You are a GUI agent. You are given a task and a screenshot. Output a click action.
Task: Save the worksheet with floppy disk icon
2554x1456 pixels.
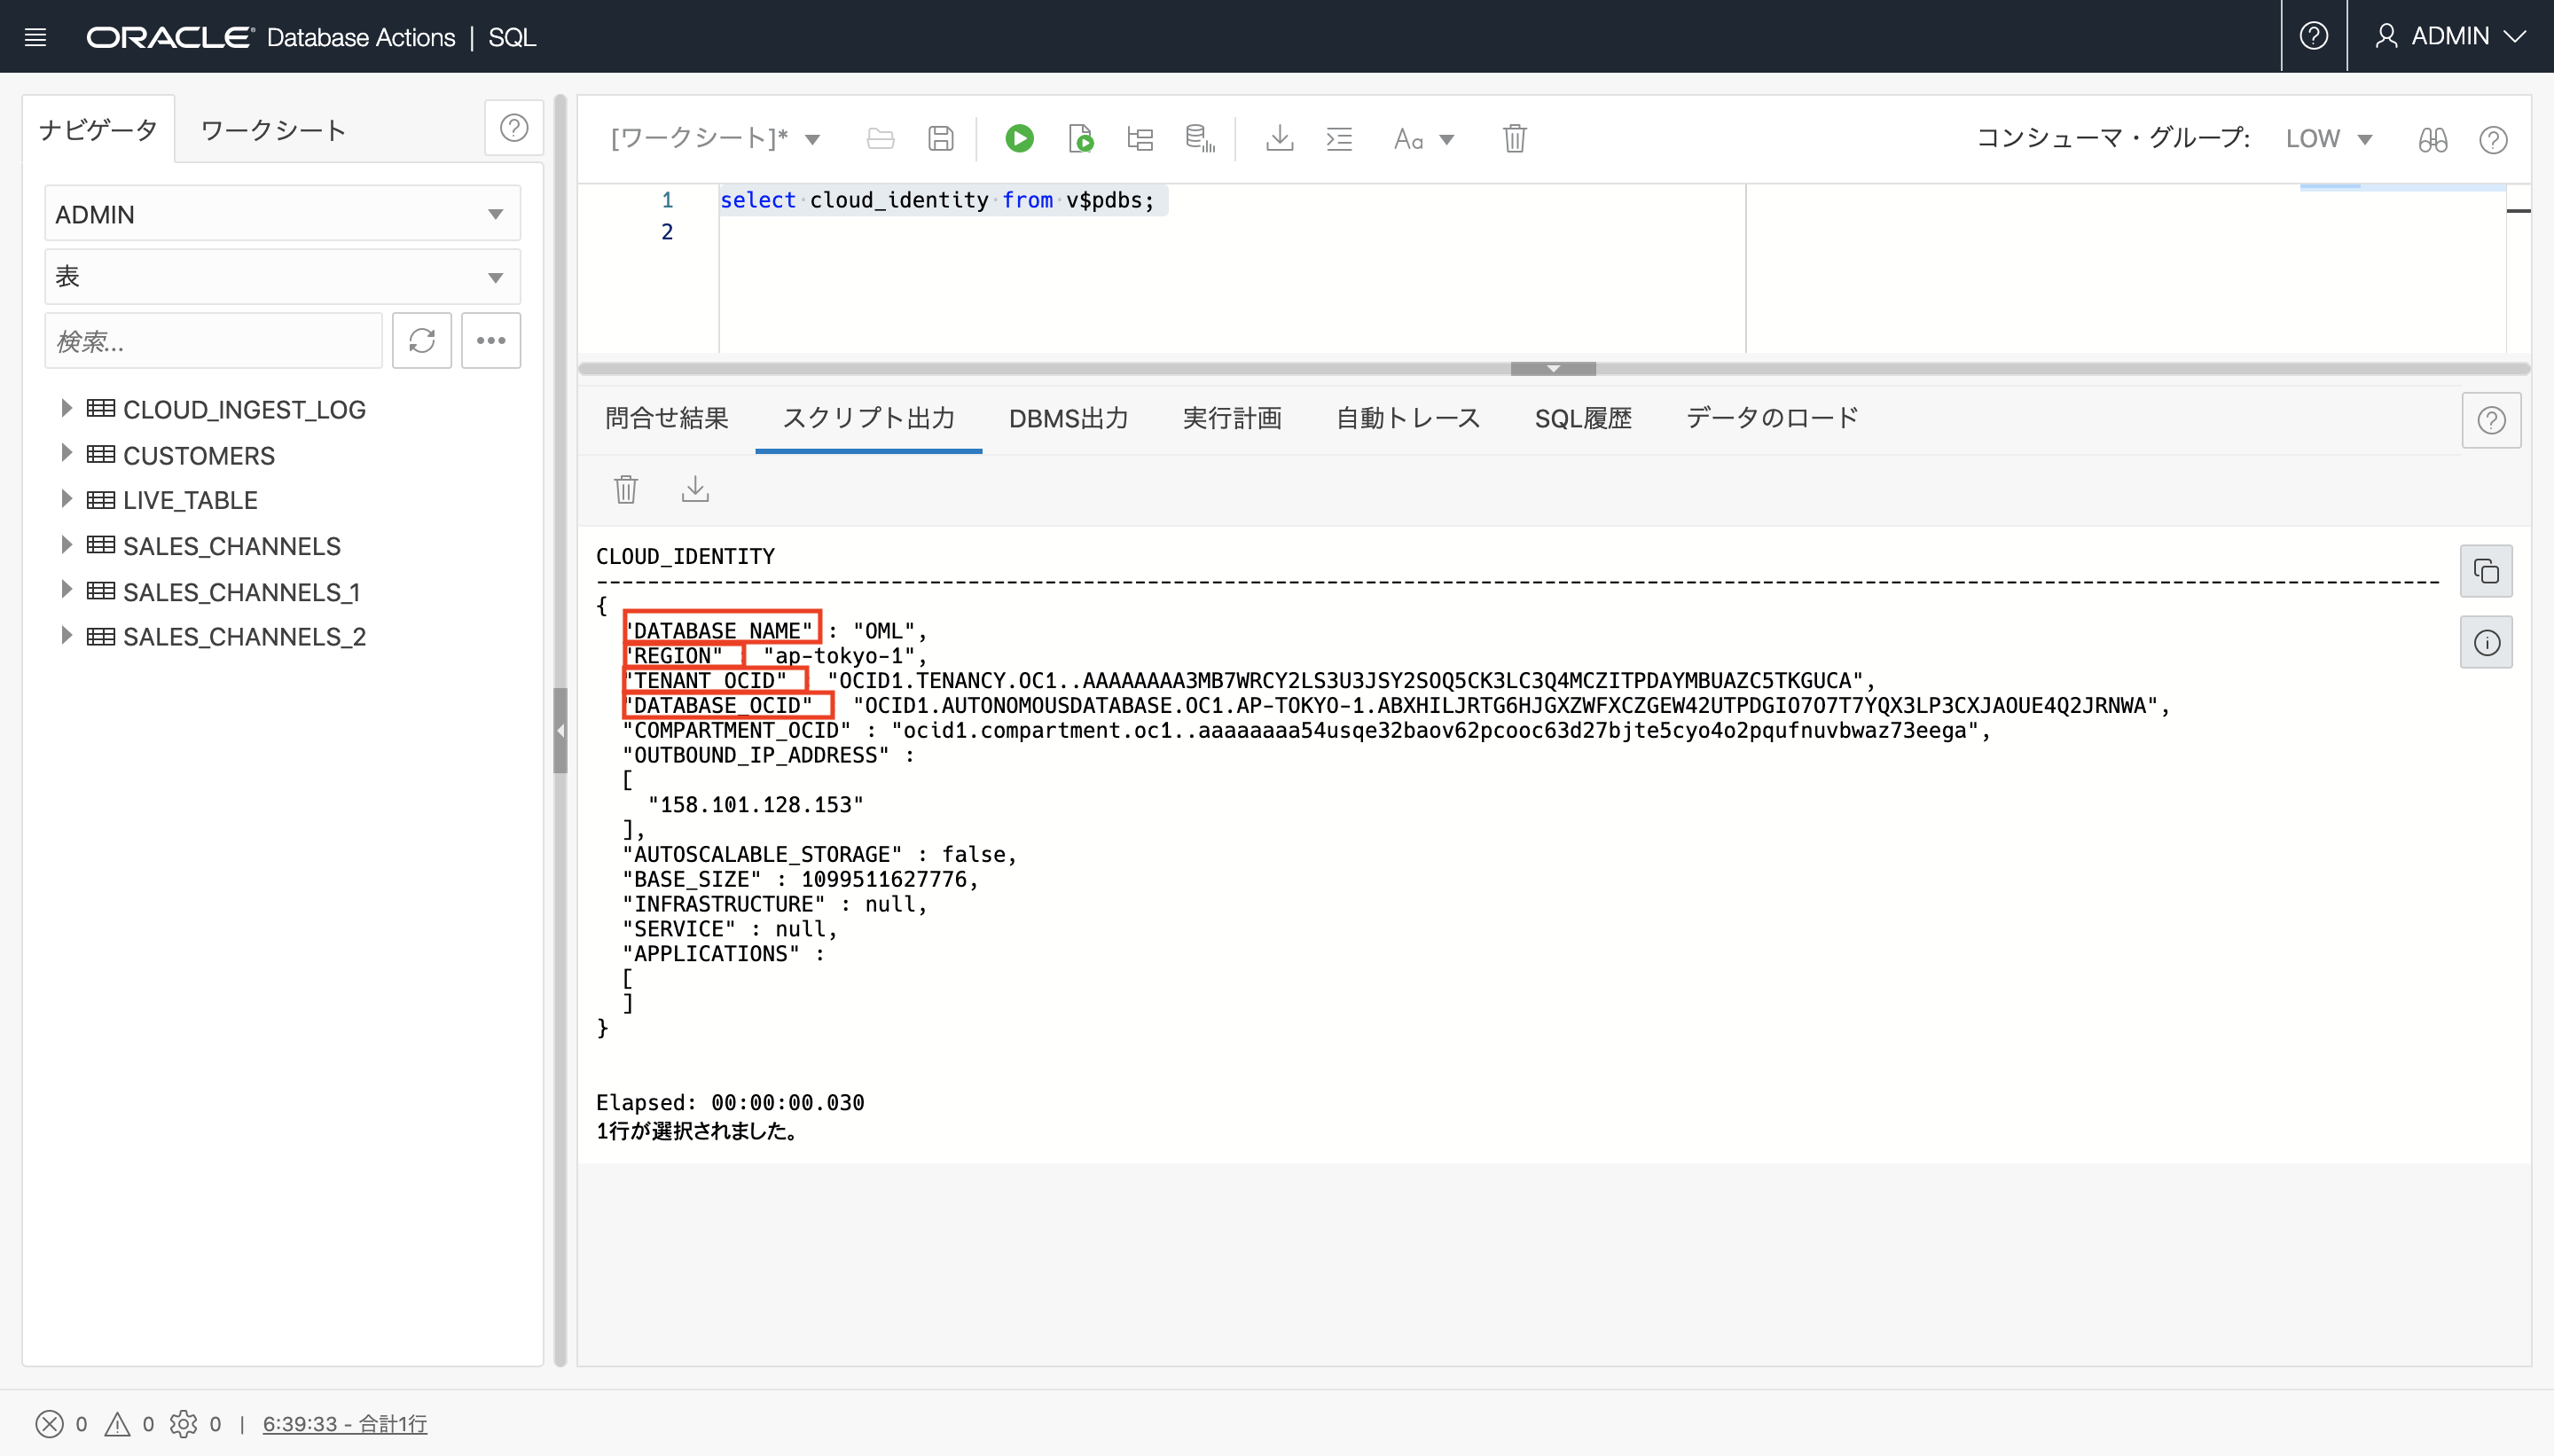[940, 138]
